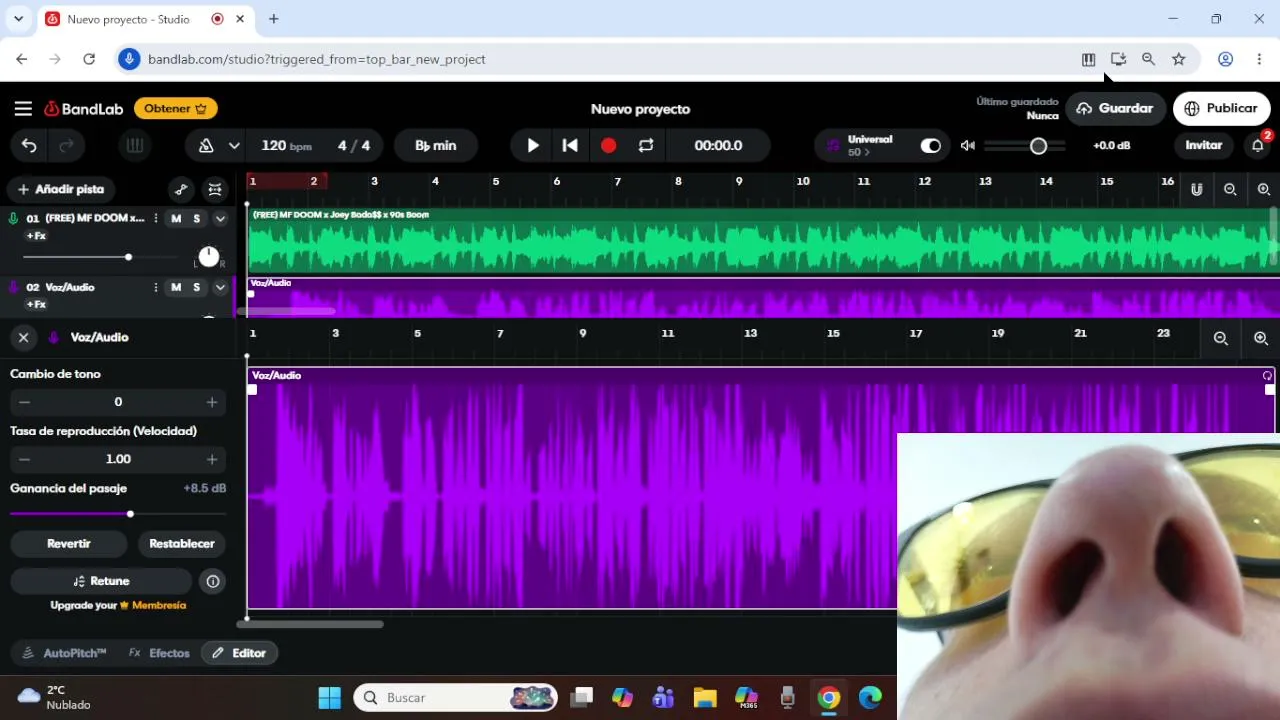Change the 4 / 4 time signature

(x=354, y=146)
